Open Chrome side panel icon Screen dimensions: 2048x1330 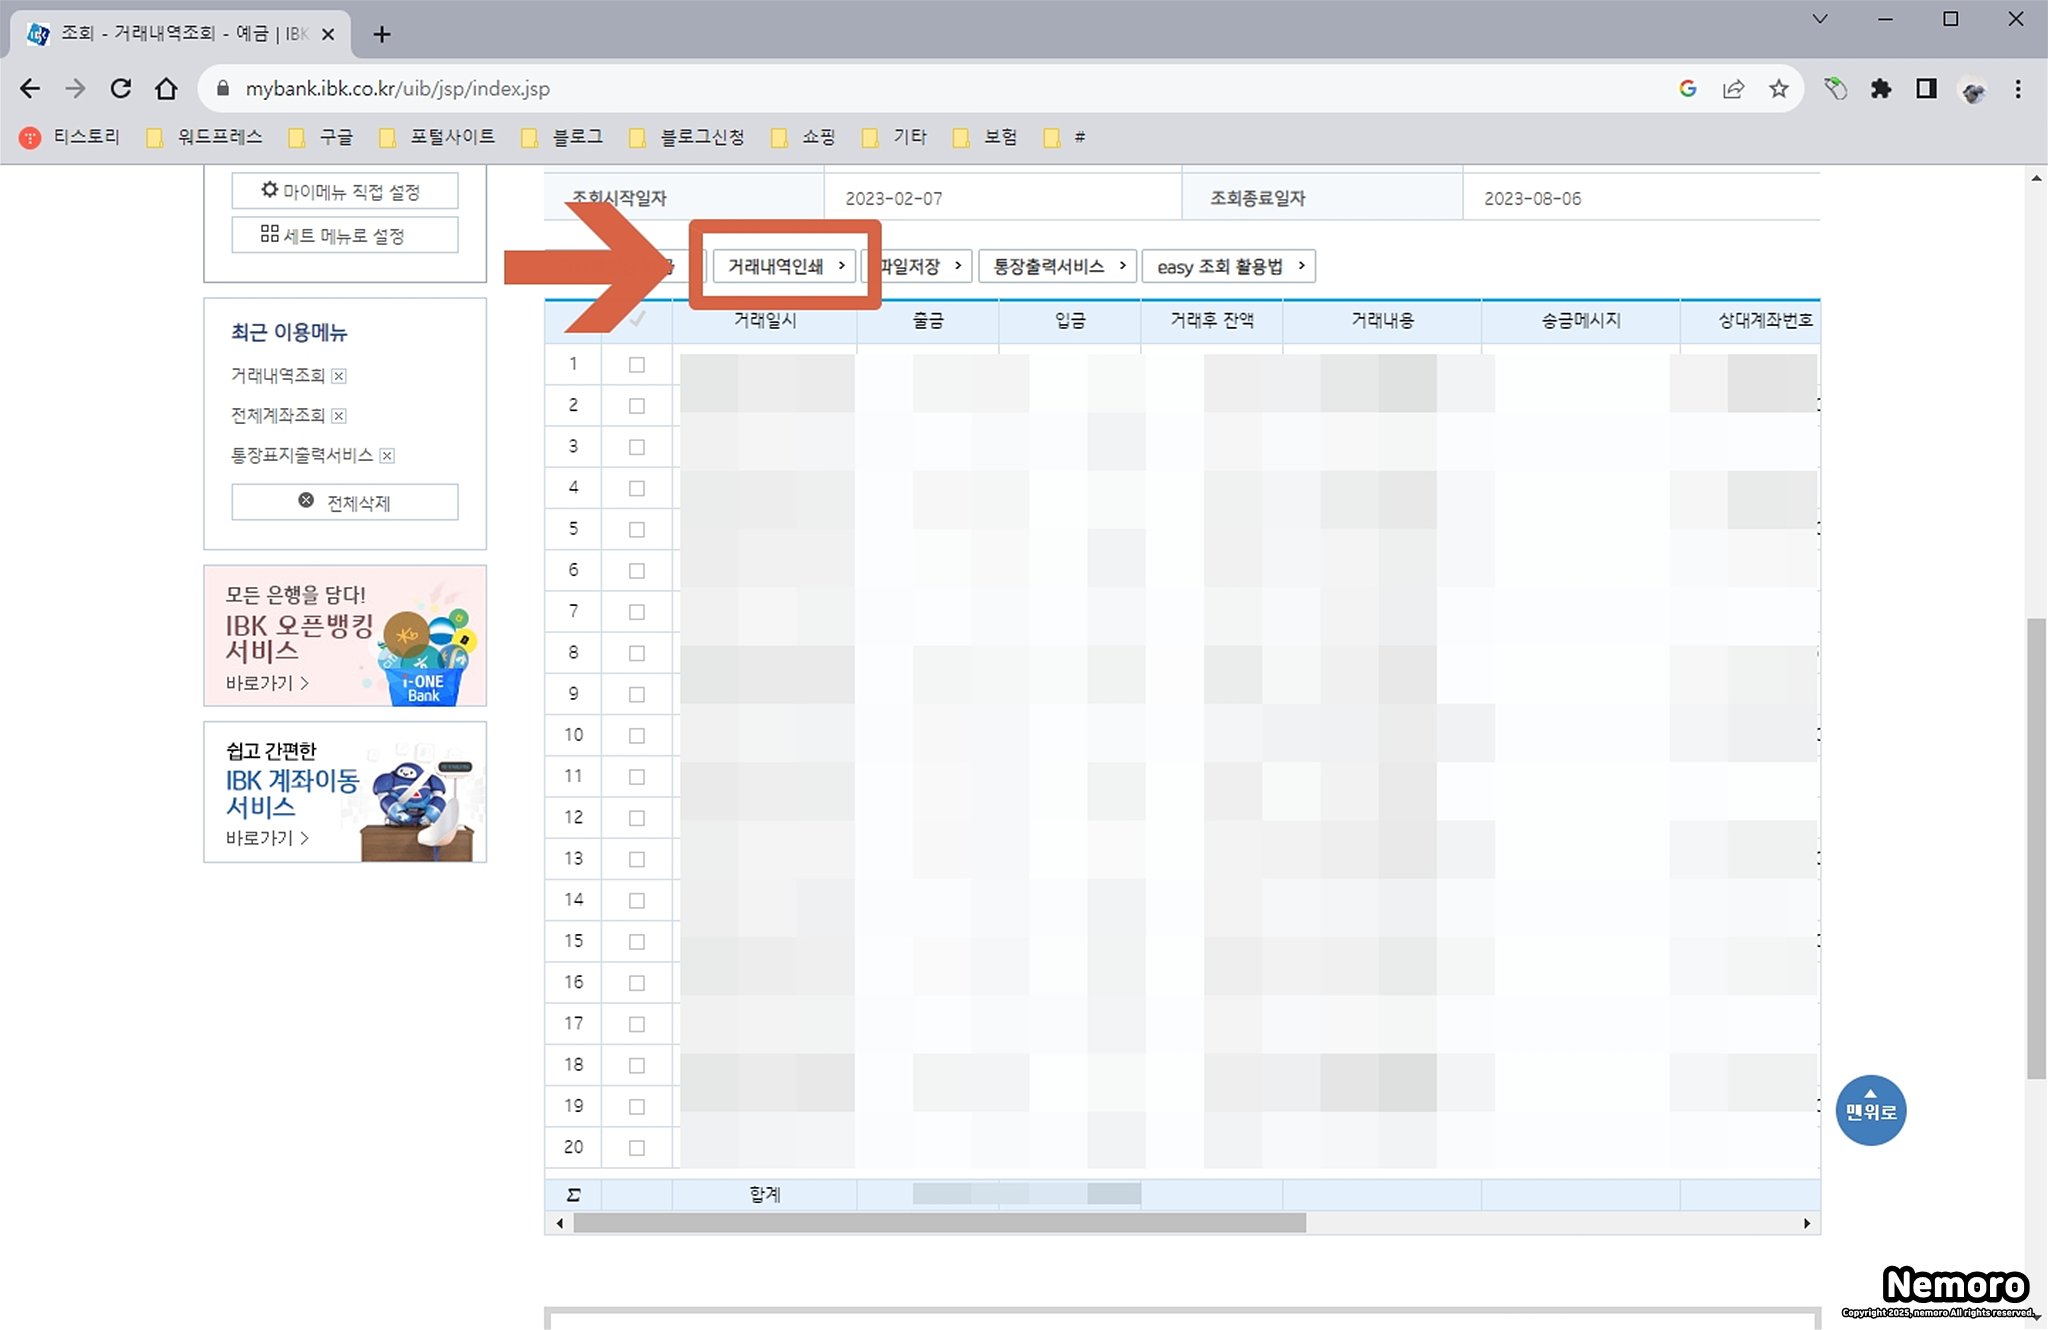pyautogui.click(x=1926, y=89)
